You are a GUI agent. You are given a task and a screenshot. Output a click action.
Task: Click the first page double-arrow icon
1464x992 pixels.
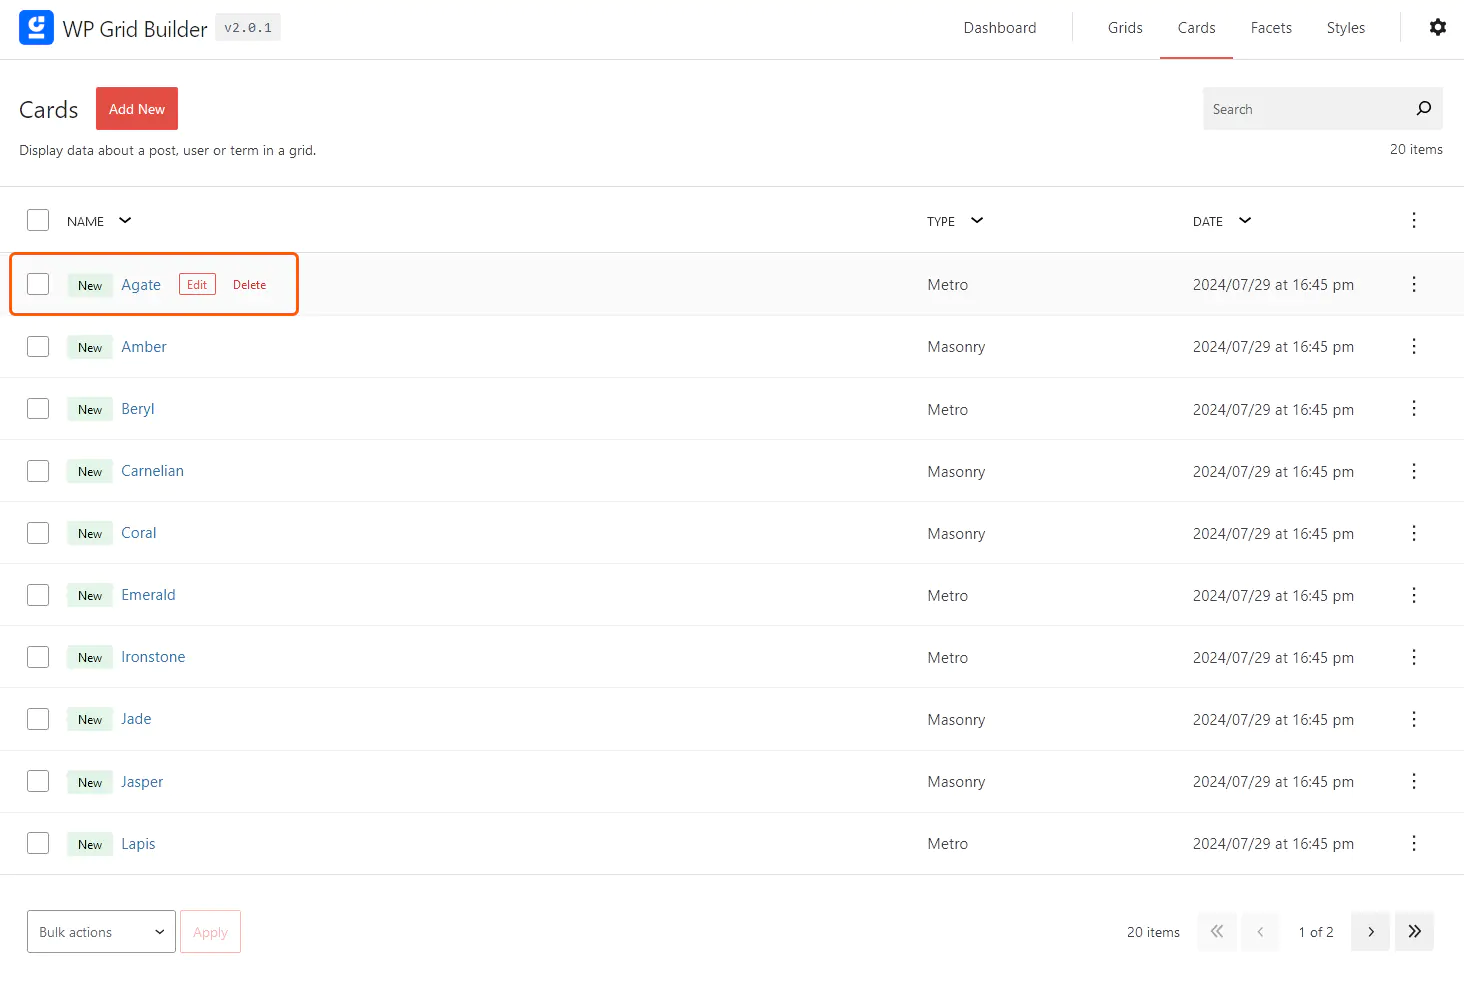coord(1216,931)
